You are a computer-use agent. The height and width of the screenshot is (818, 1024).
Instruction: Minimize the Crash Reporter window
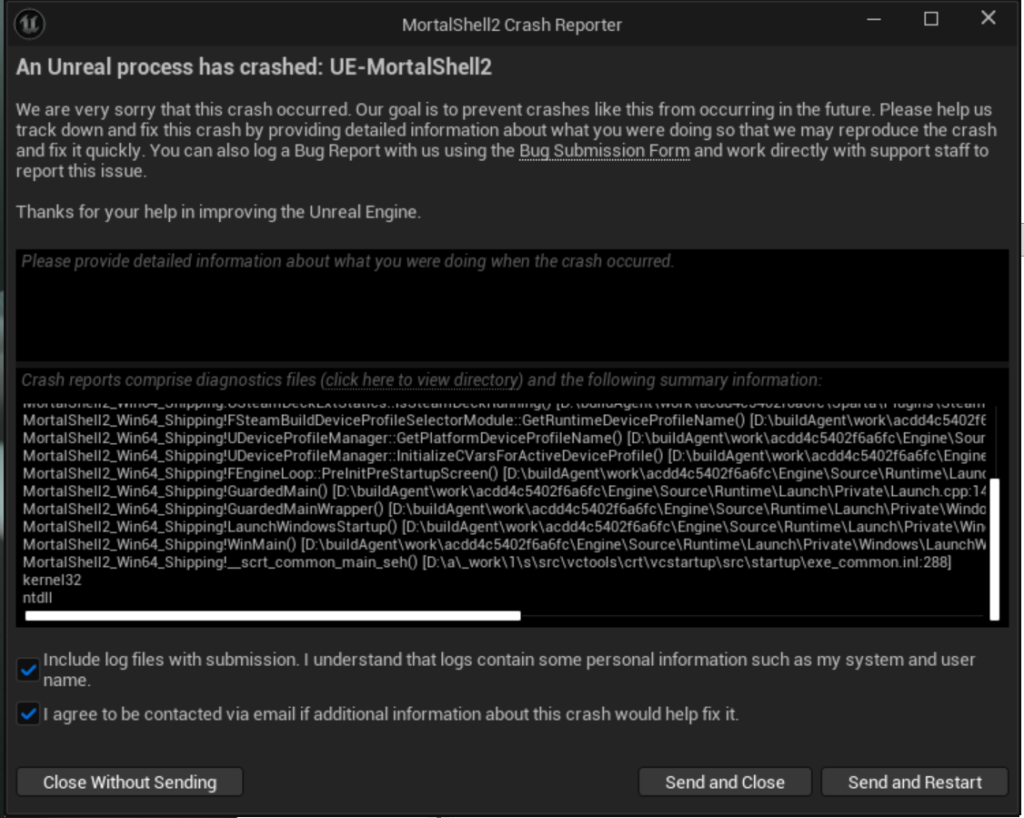pos(874,19)
